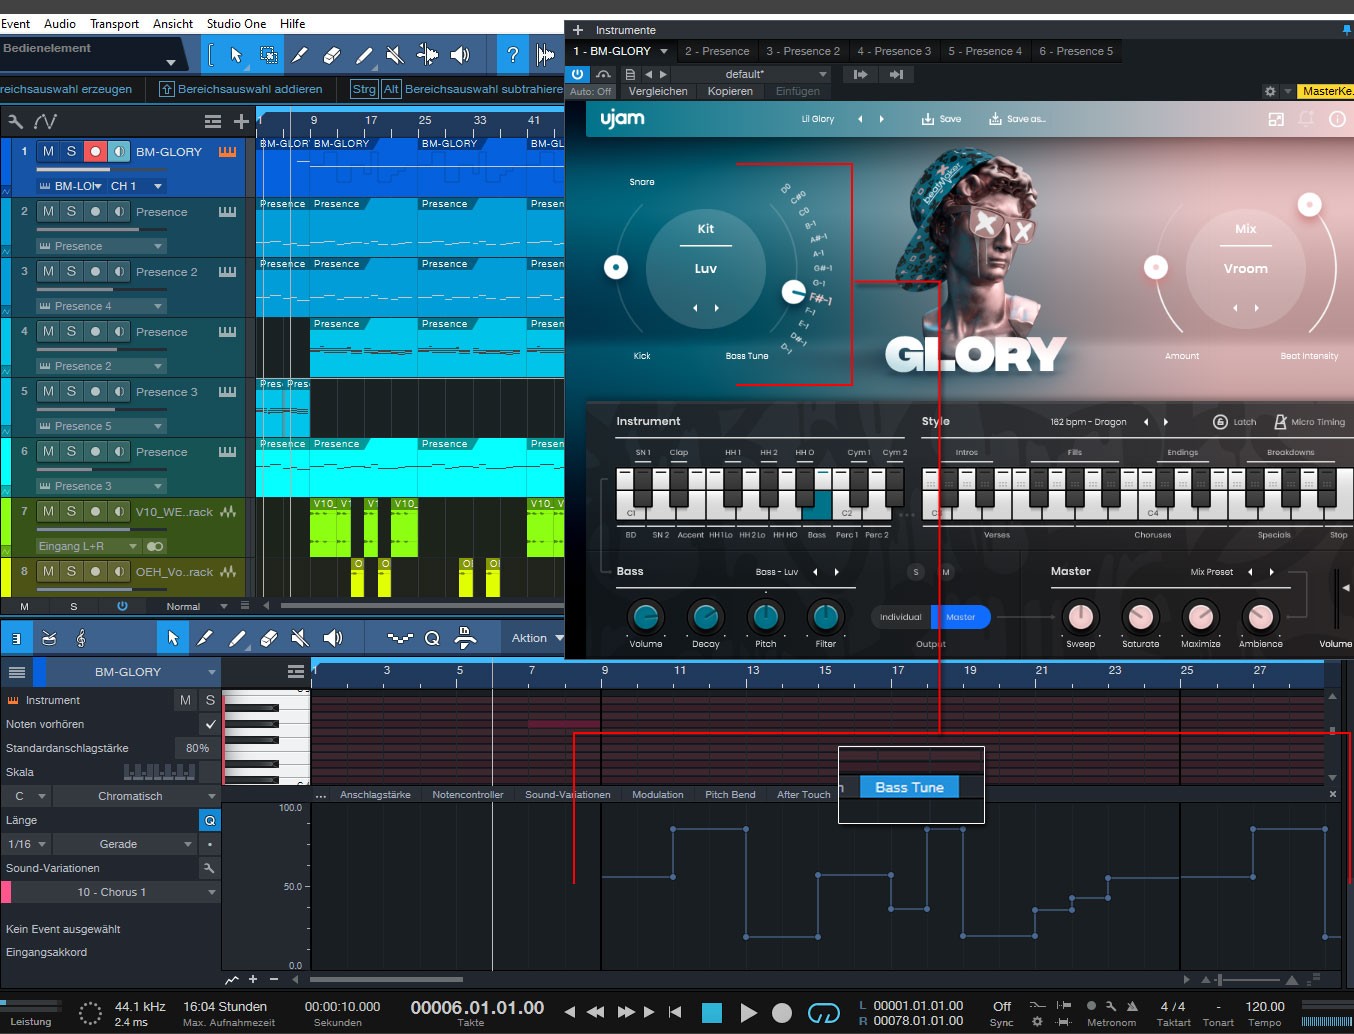1354x1034 pixels.
Task: Switch output to Individual
Action: 900,617
